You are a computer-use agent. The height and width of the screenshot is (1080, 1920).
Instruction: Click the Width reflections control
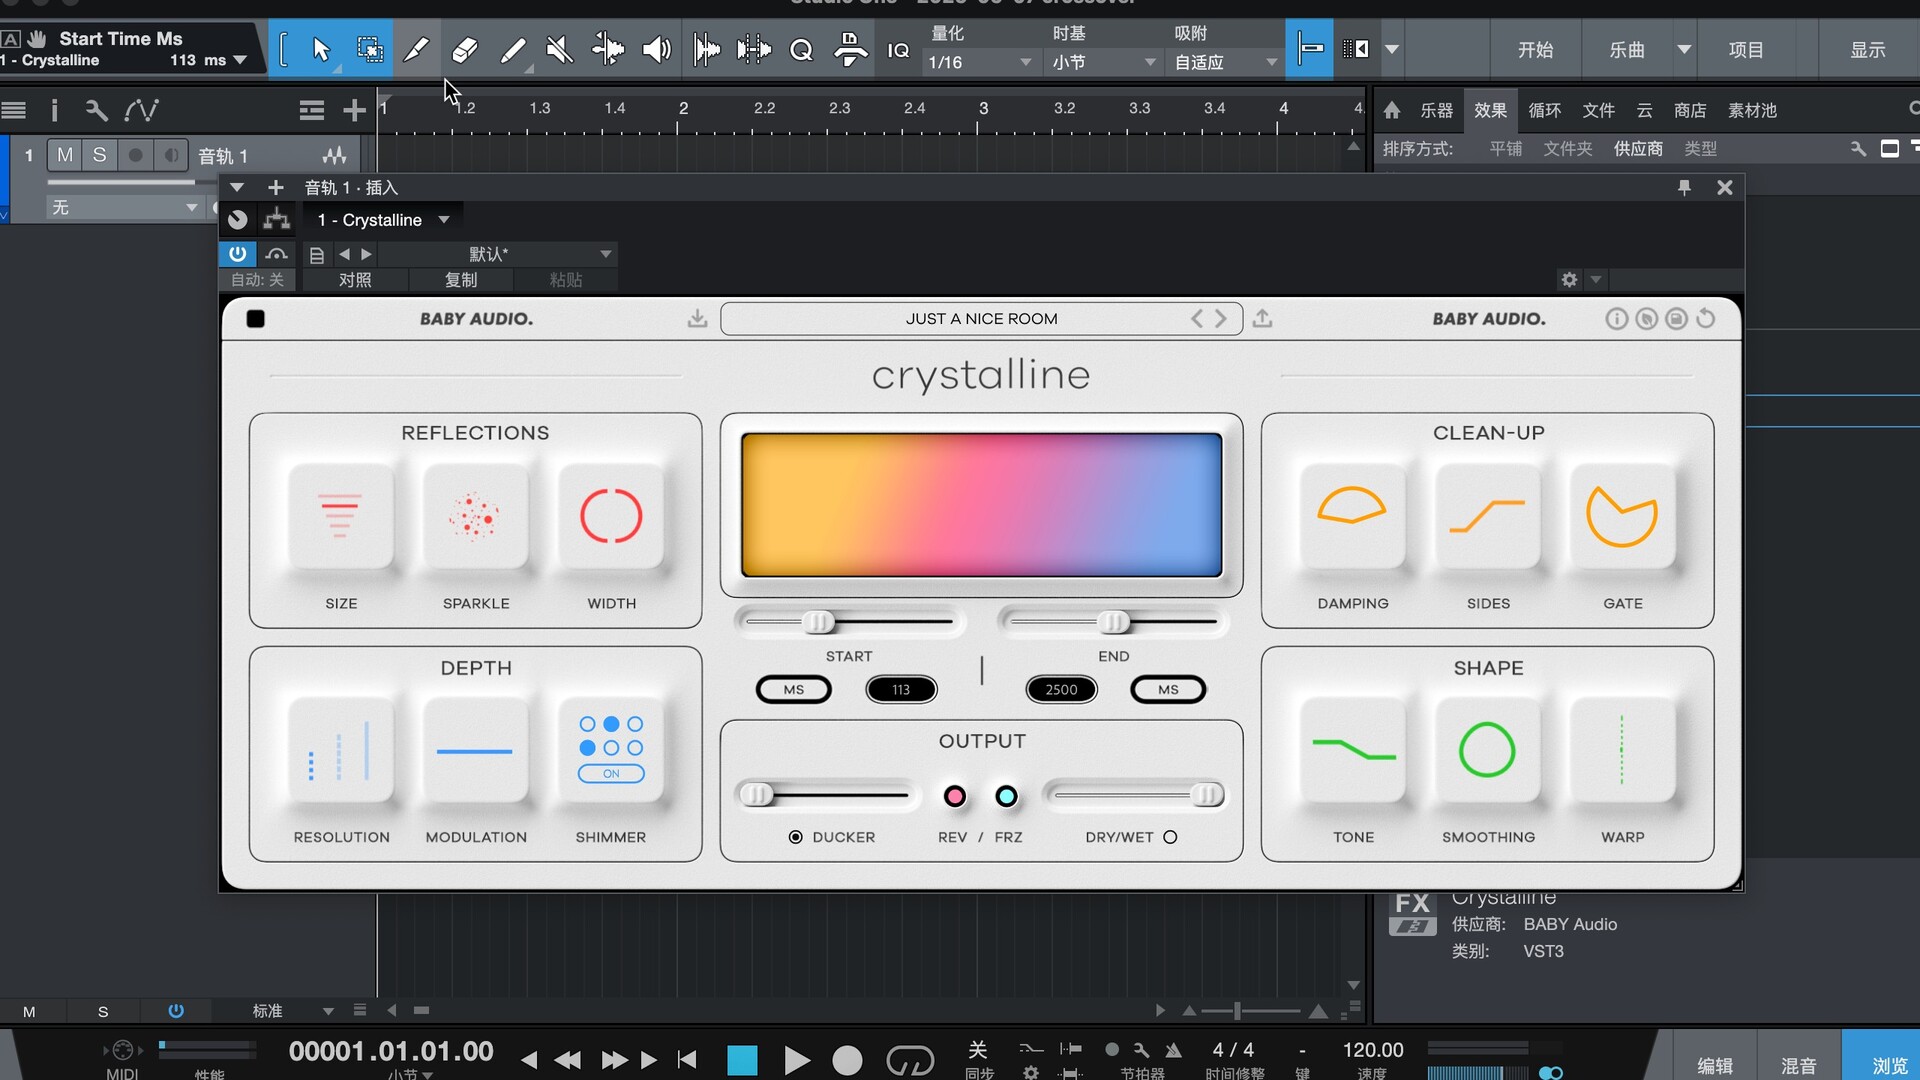[x=611, y=516]
